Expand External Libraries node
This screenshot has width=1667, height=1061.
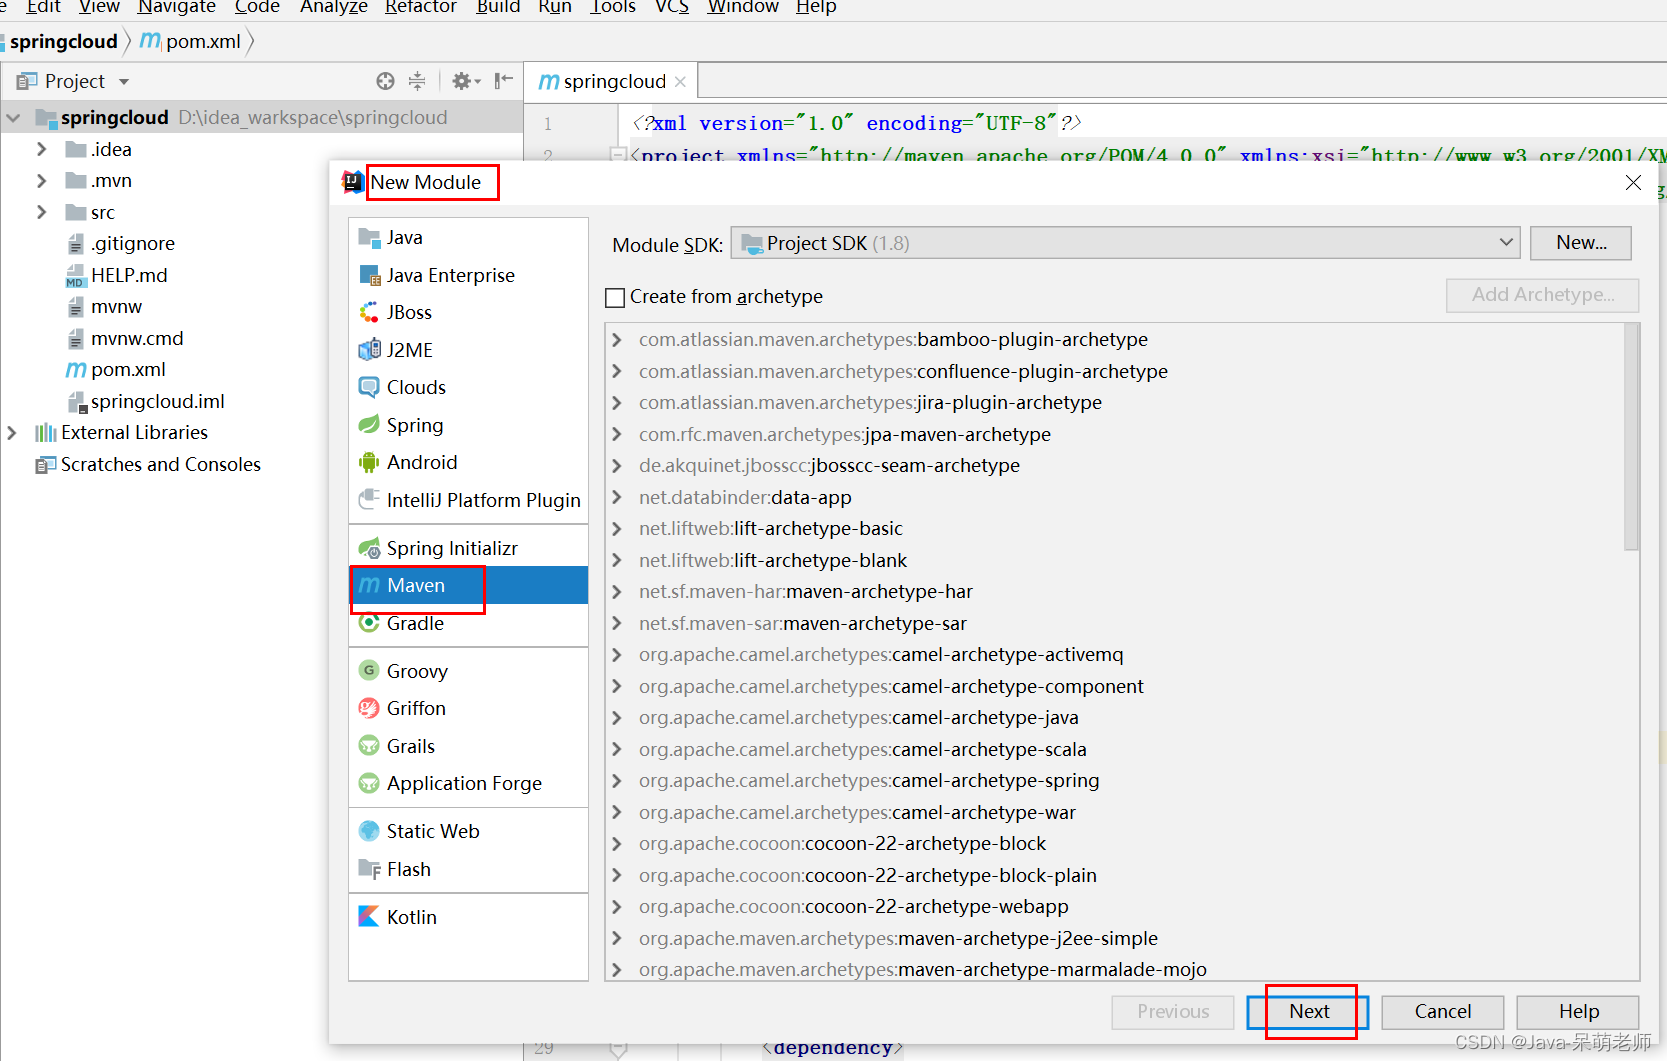tap(12, 432)
